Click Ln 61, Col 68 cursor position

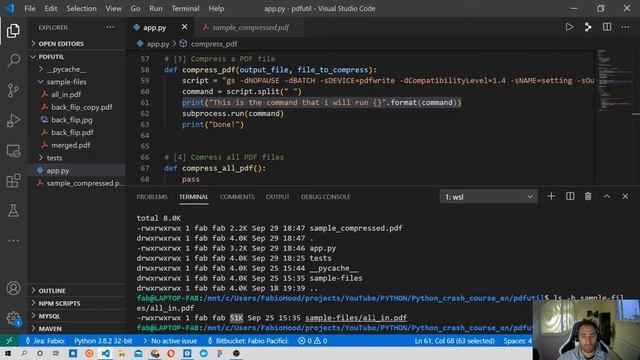[x=454, y=340]
